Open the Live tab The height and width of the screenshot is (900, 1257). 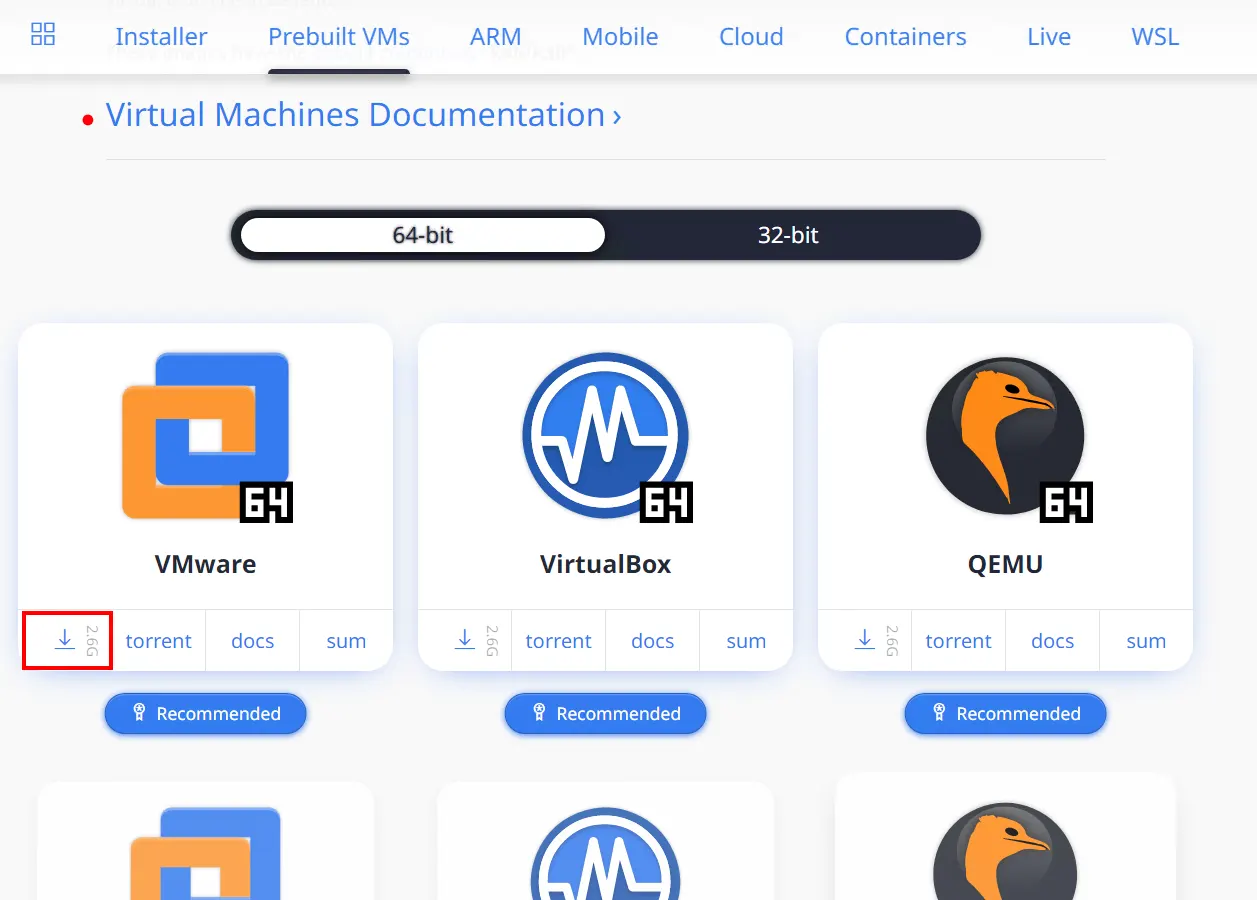pos(1049,37)
